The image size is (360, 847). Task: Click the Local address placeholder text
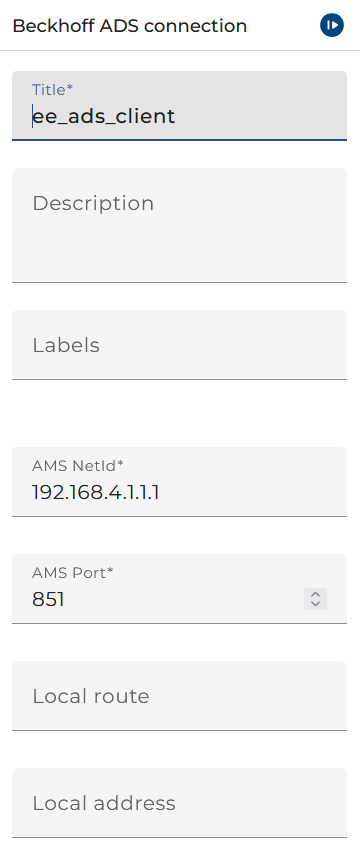104,803
